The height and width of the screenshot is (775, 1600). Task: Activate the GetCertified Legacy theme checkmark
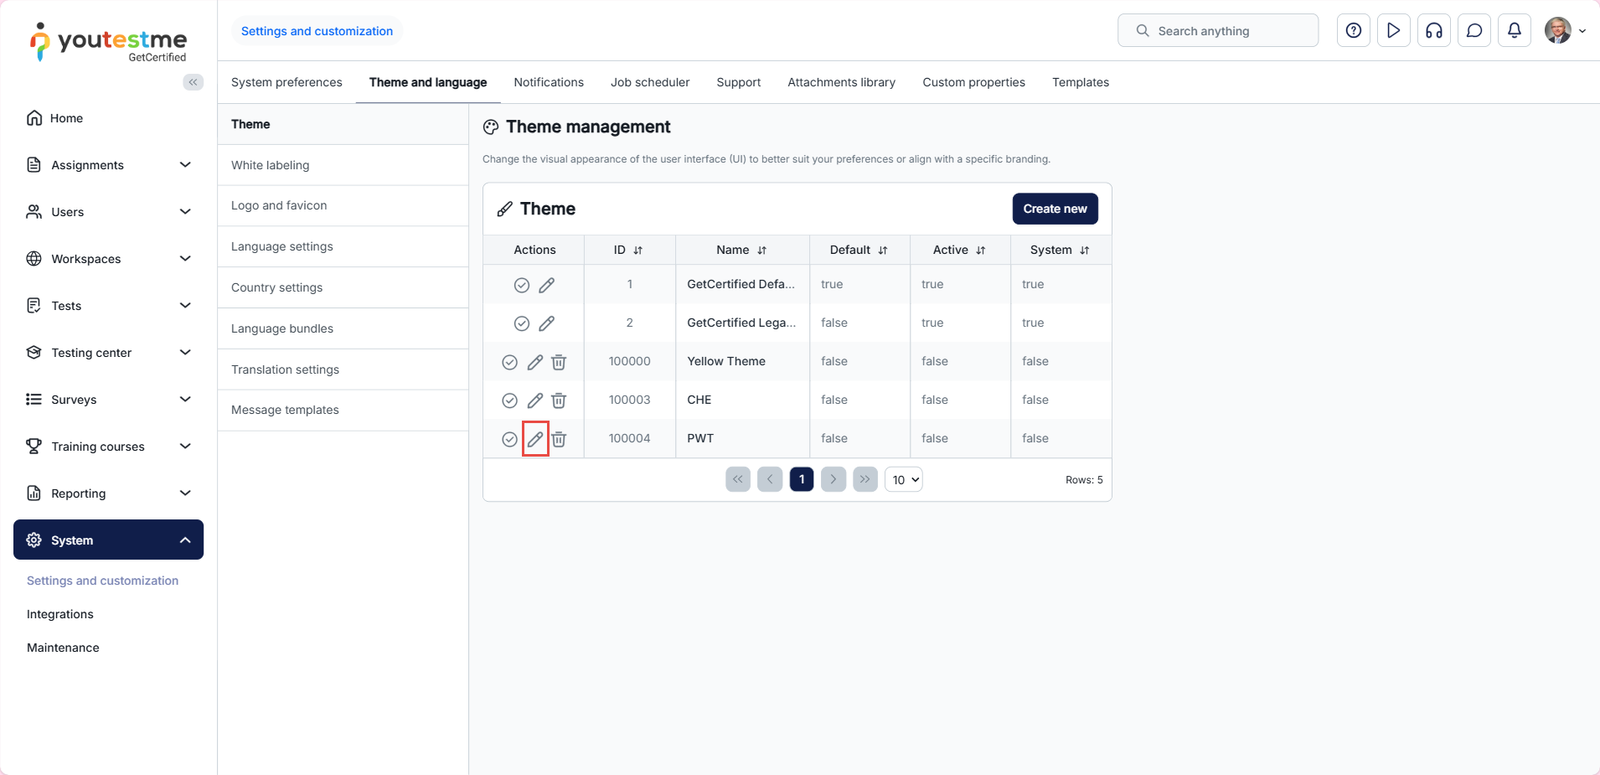tap(522, 324)
